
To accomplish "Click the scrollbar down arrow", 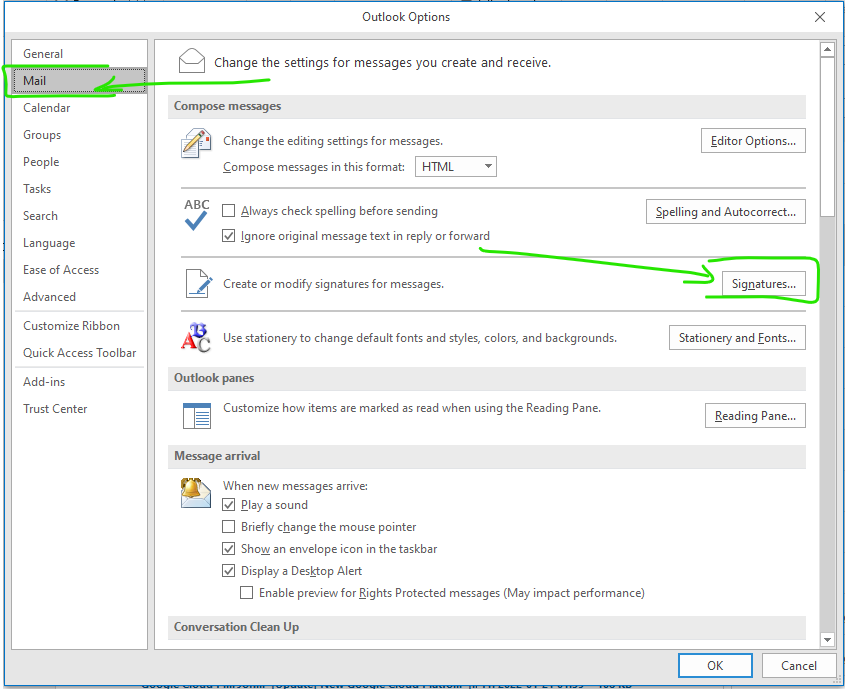I will 827,639.
